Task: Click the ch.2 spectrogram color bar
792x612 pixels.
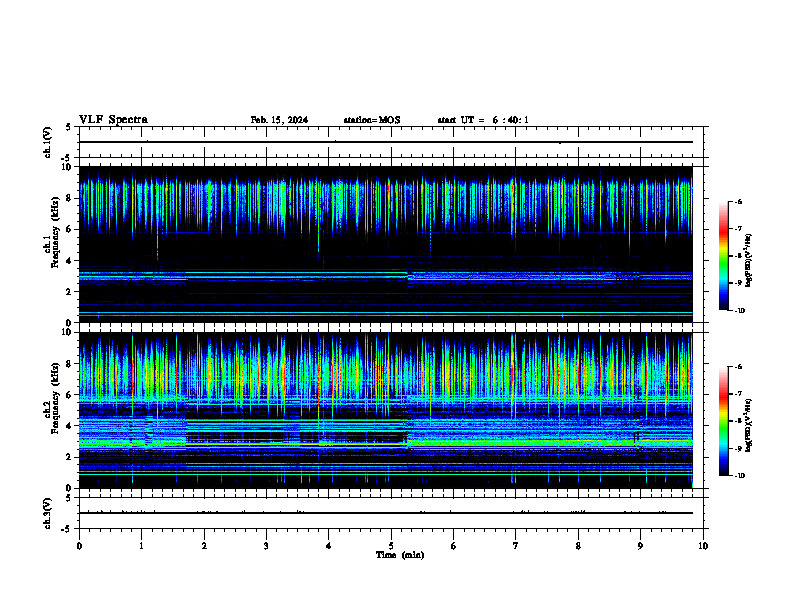Action: [x=724, y=421]
